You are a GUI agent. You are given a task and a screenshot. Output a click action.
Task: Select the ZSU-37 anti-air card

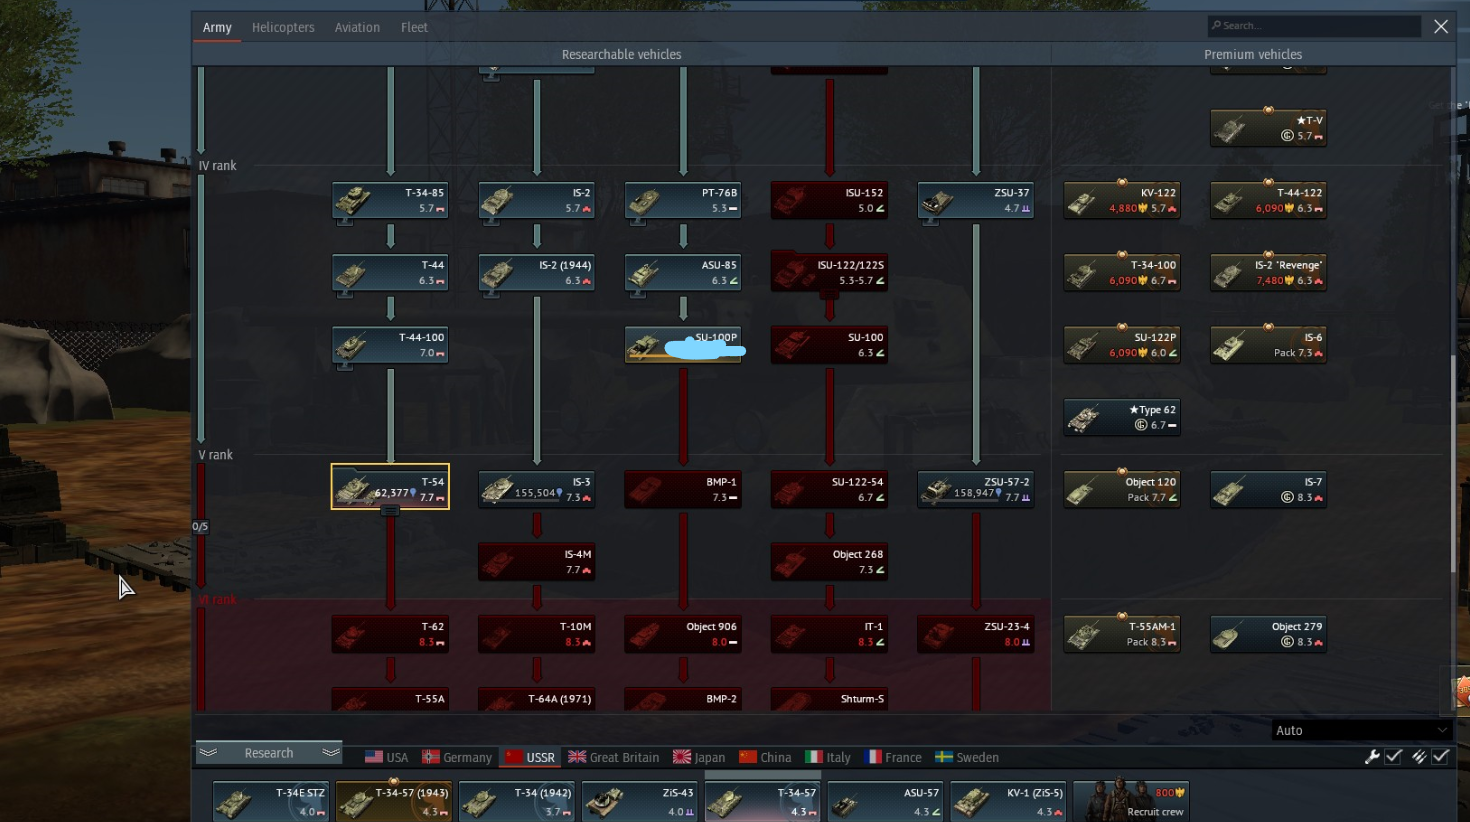coord(976,200)
